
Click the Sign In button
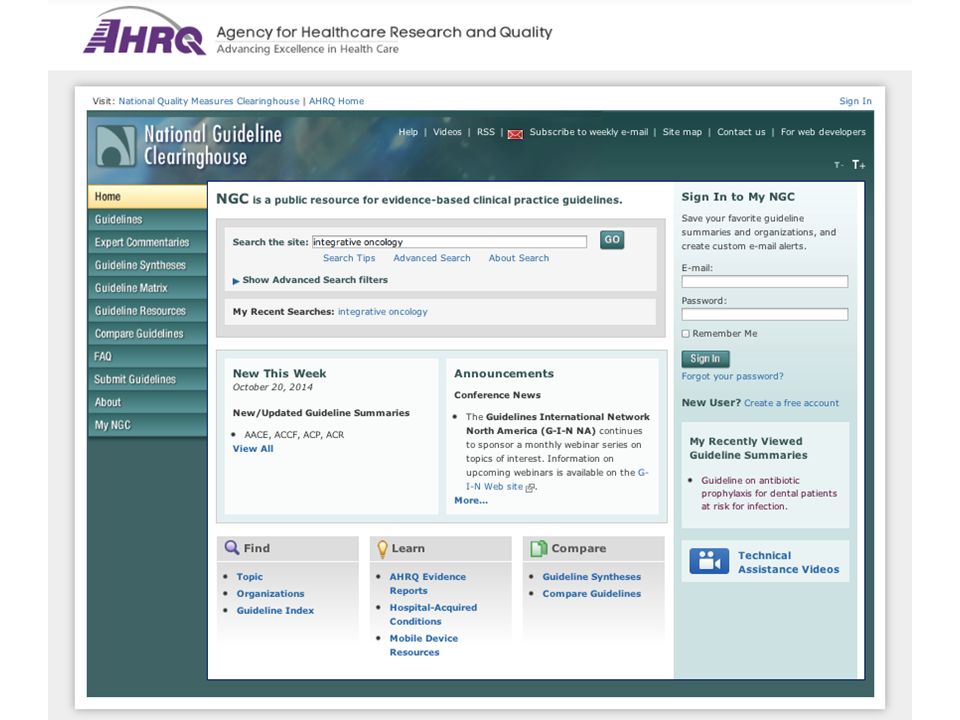pos(705,359)
